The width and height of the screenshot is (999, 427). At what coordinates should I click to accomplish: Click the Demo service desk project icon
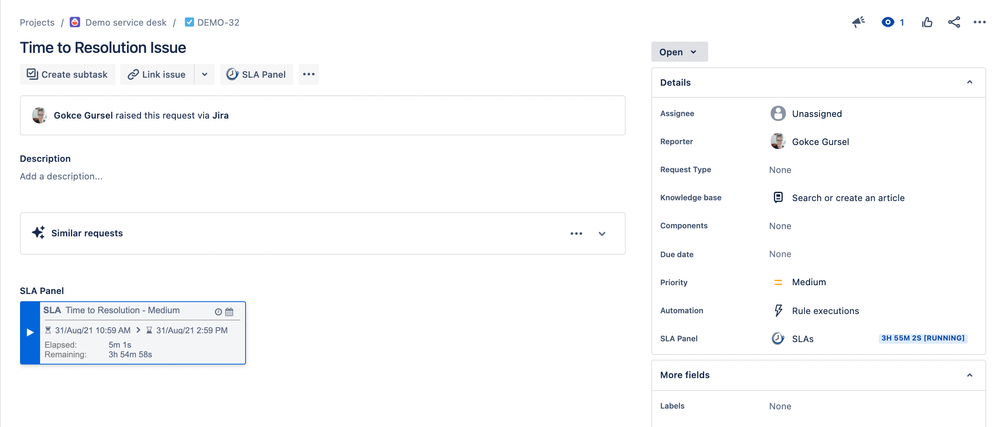75,22
